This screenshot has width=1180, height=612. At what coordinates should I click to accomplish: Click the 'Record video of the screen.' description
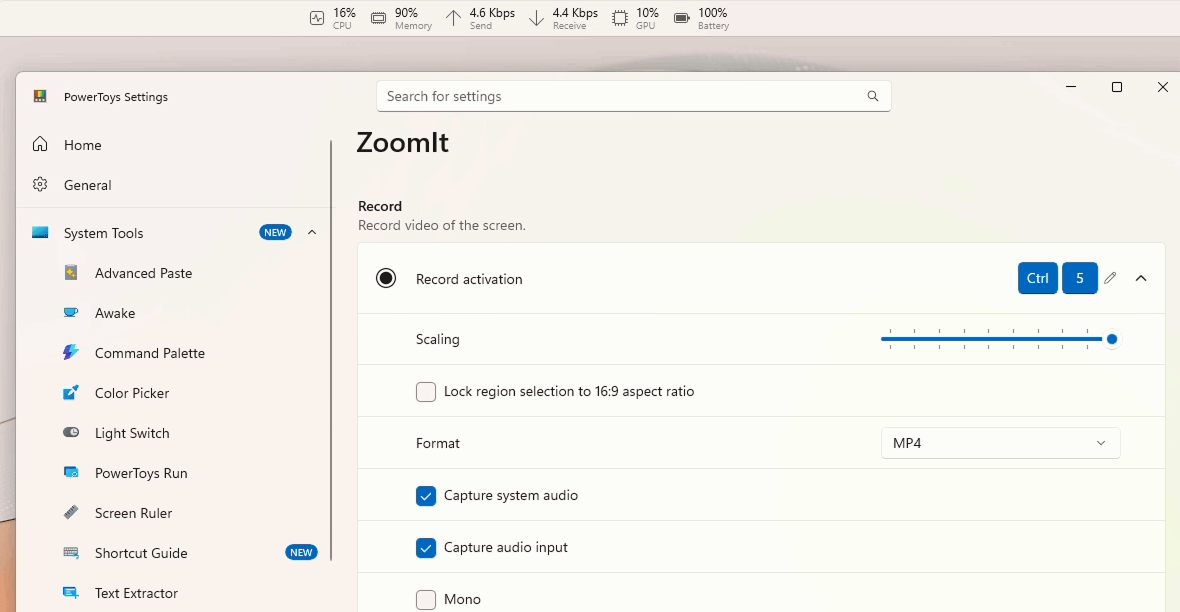[442, 225]
